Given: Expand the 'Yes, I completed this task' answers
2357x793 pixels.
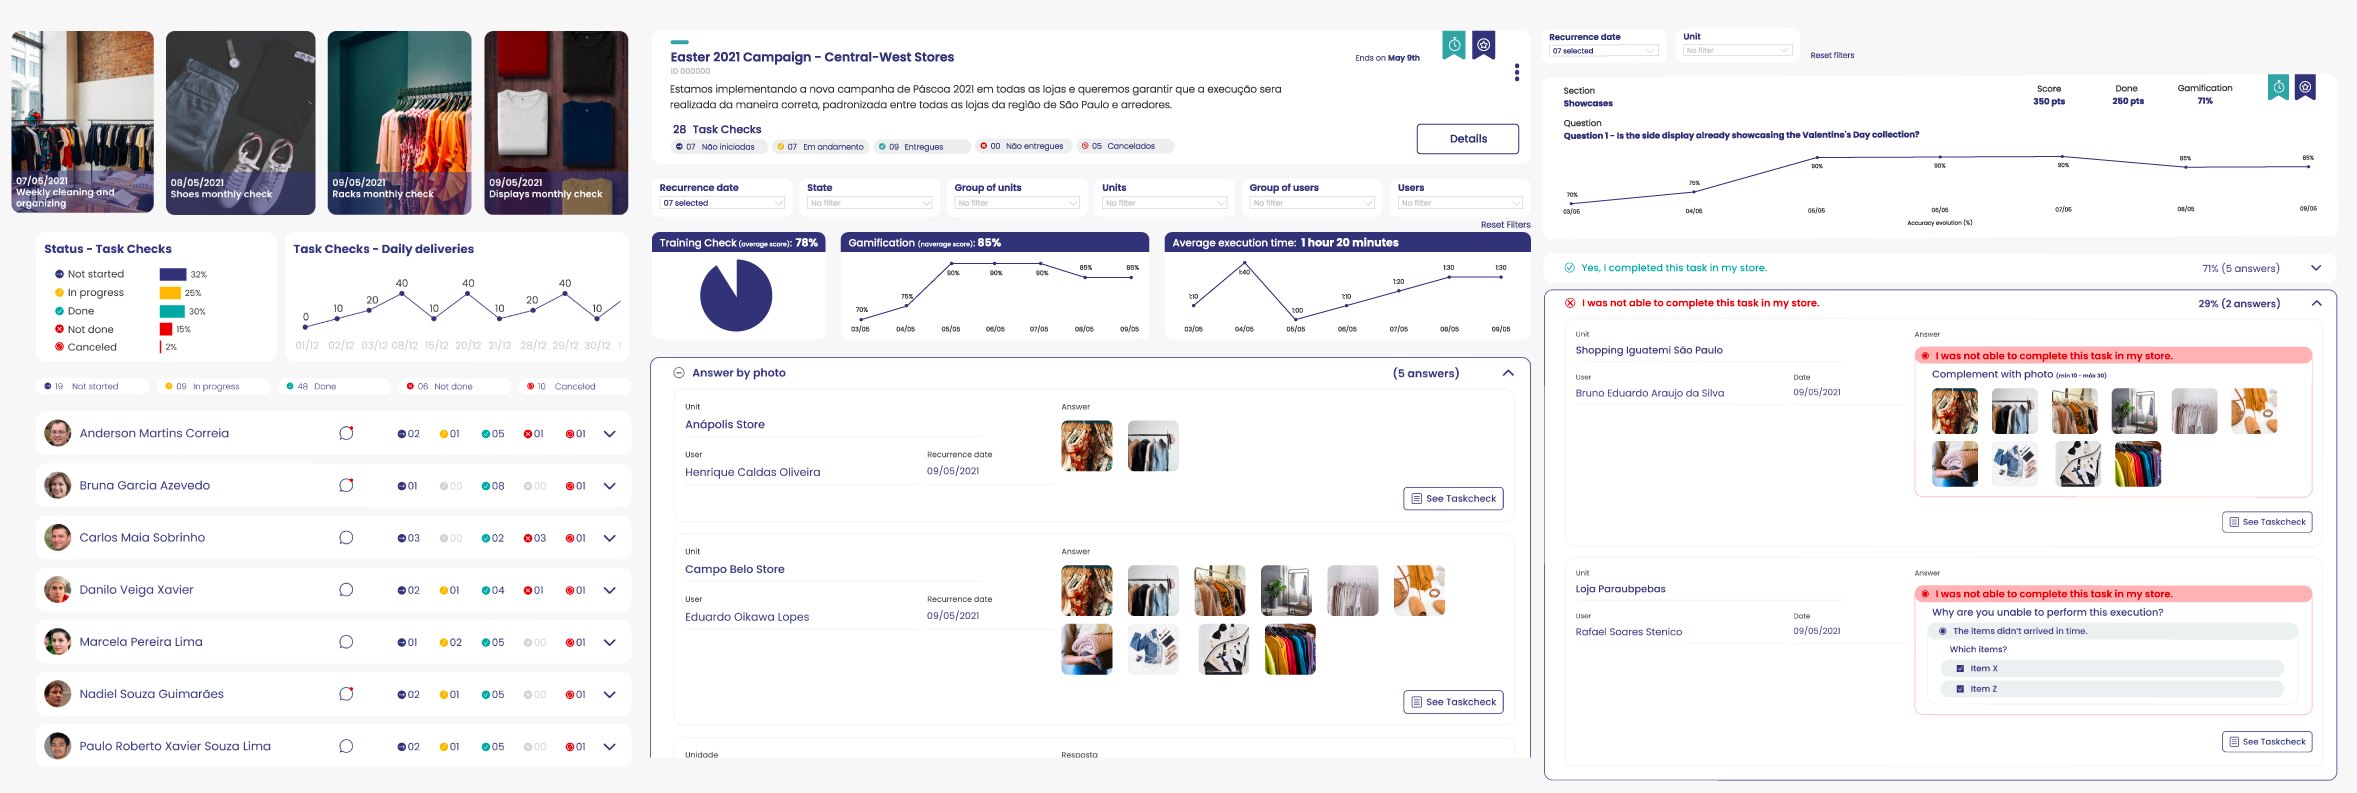Looking at the screenshot, I should [2316, 268].
